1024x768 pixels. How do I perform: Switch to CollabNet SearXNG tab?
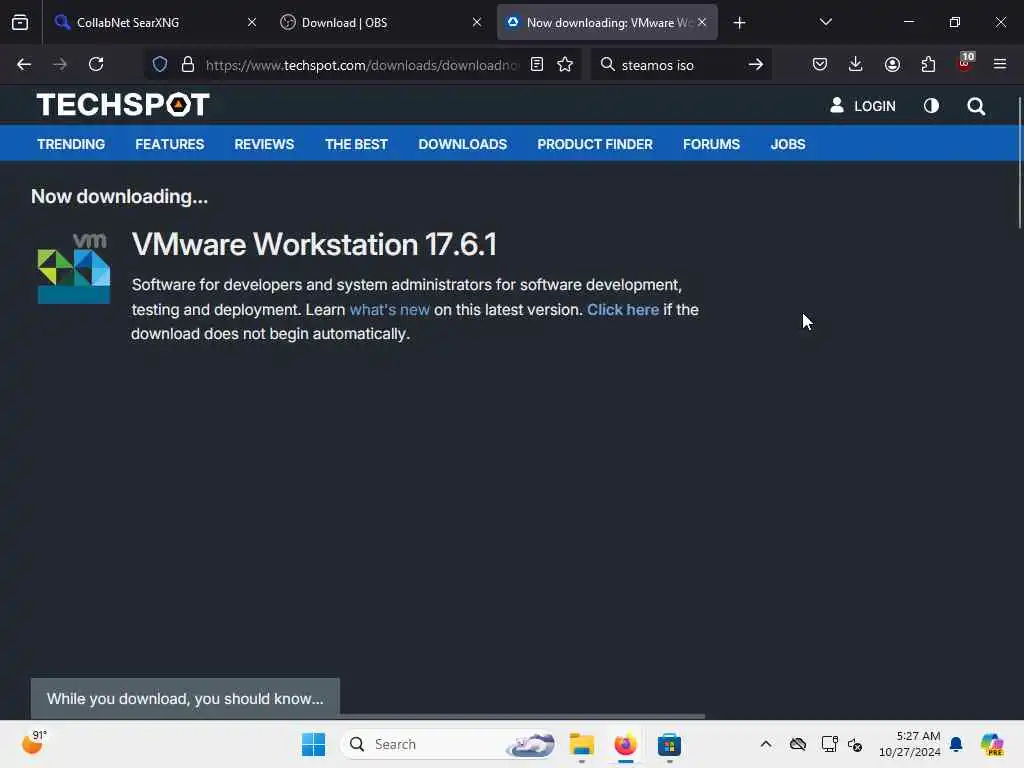point(155,23)
